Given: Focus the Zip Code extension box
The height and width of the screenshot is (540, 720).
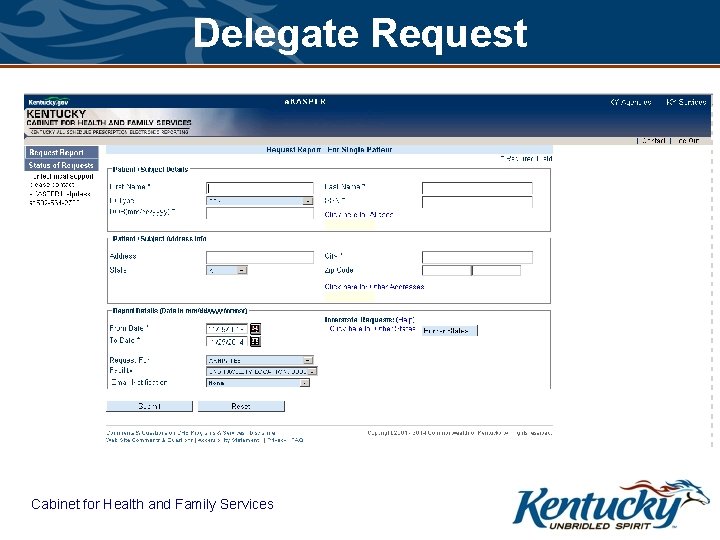Looking at the screenshot, I should 497,270.
